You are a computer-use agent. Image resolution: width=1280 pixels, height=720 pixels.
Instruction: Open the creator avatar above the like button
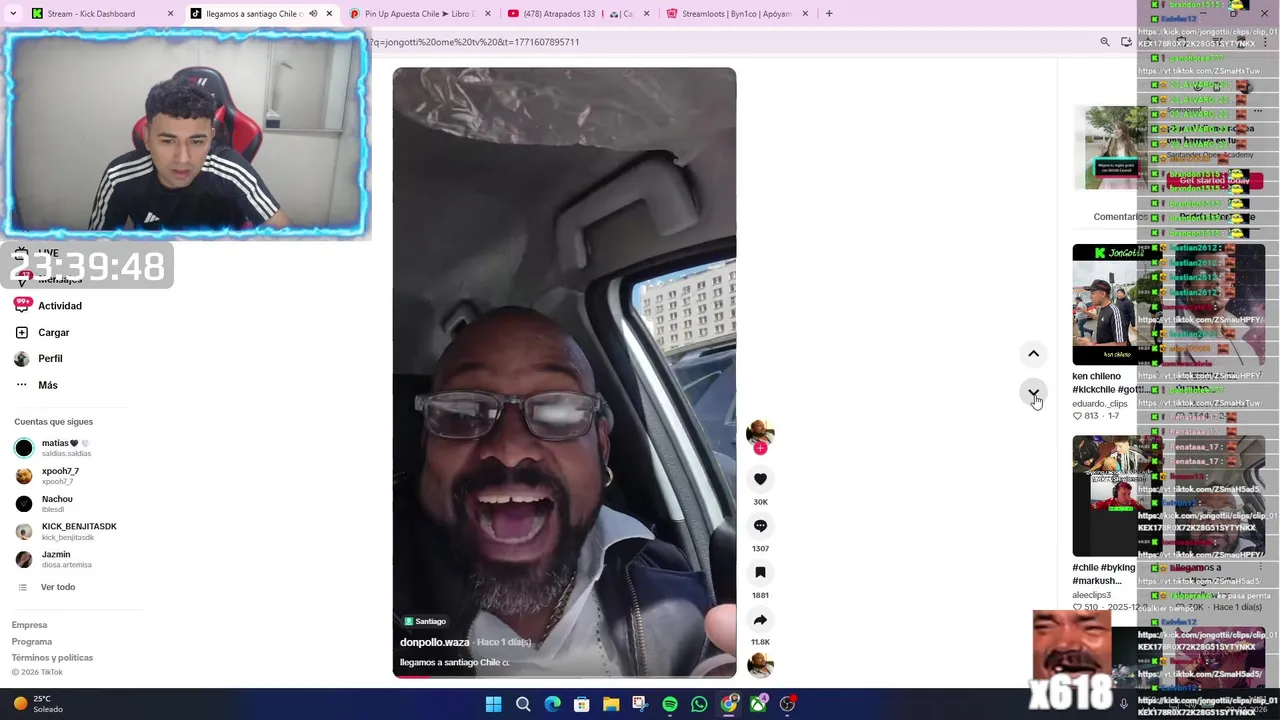pos(760,432)
